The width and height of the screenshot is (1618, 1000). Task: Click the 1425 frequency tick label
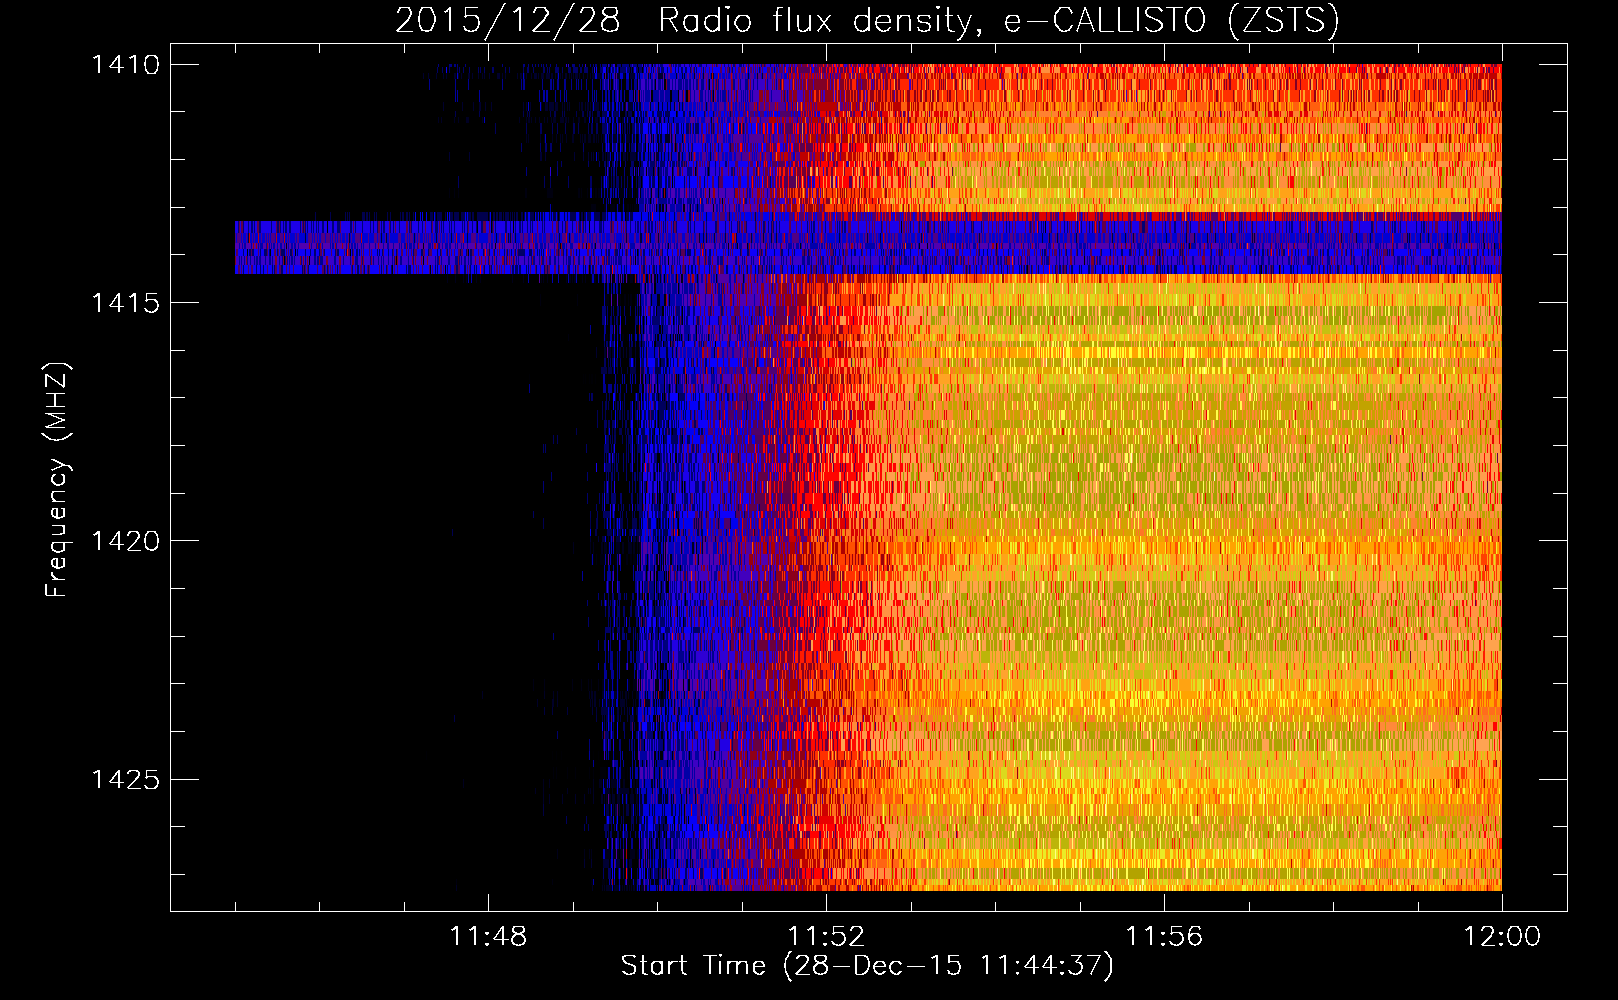point(125,779)
